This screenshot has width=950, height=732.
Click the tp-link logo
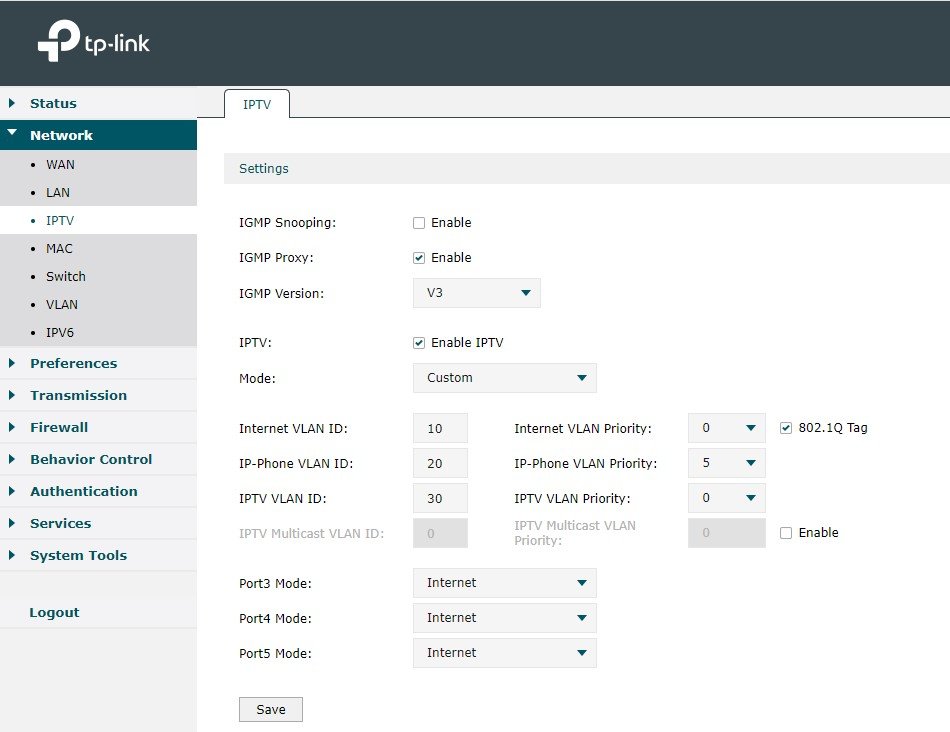tap(94, 41)
